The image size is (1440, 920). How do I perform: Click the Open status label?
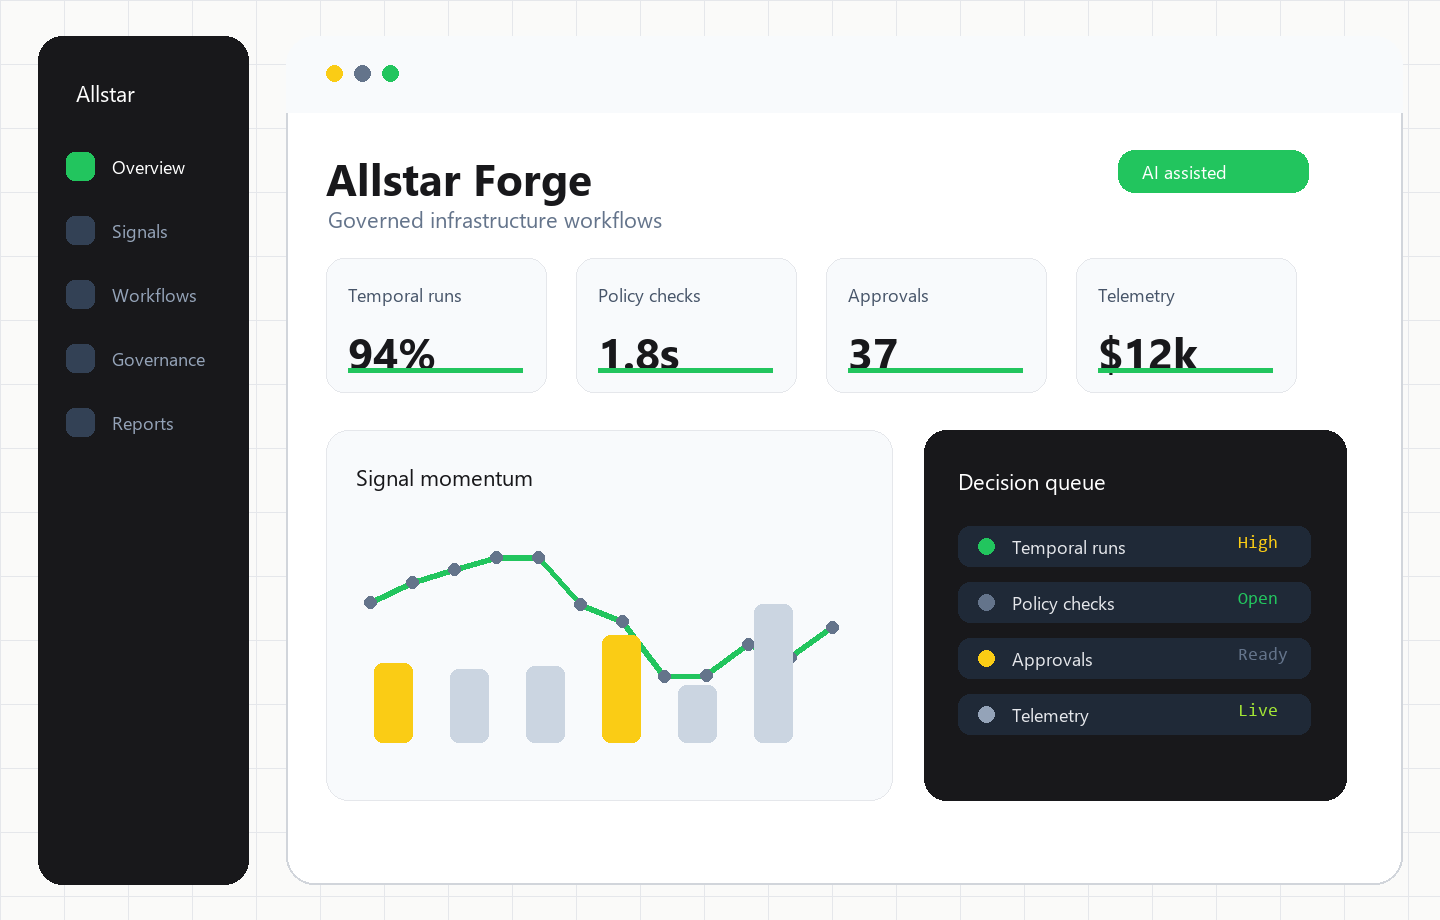tap(1257, 599)
